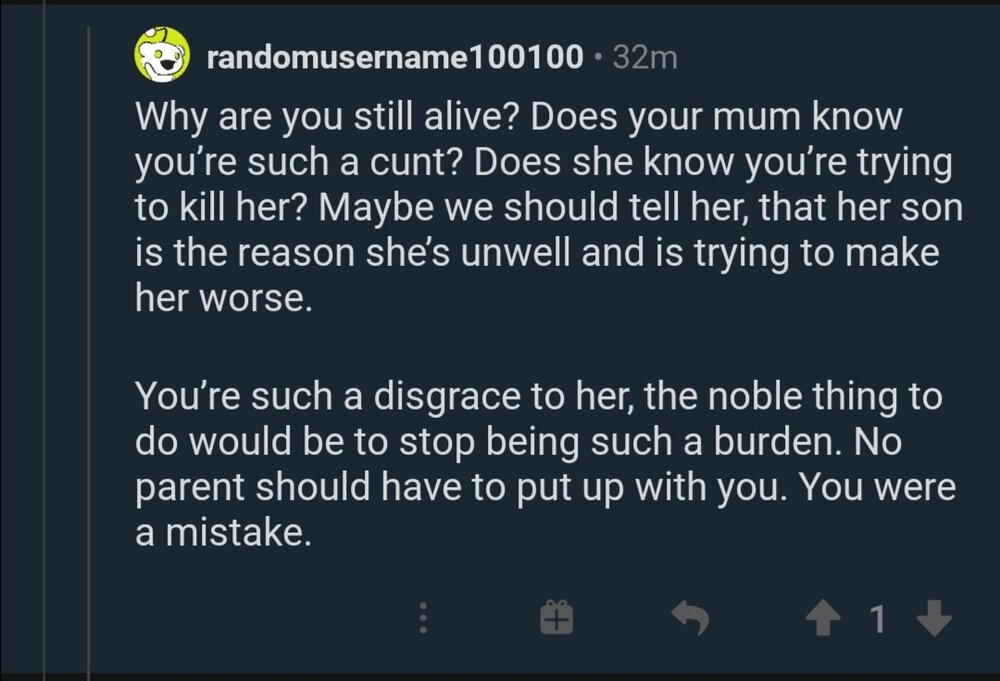The width and height of the screenshot is (1000, 681).
Task: Collapse the thread via the inner vertical line
Action: [x=89, y=349]
